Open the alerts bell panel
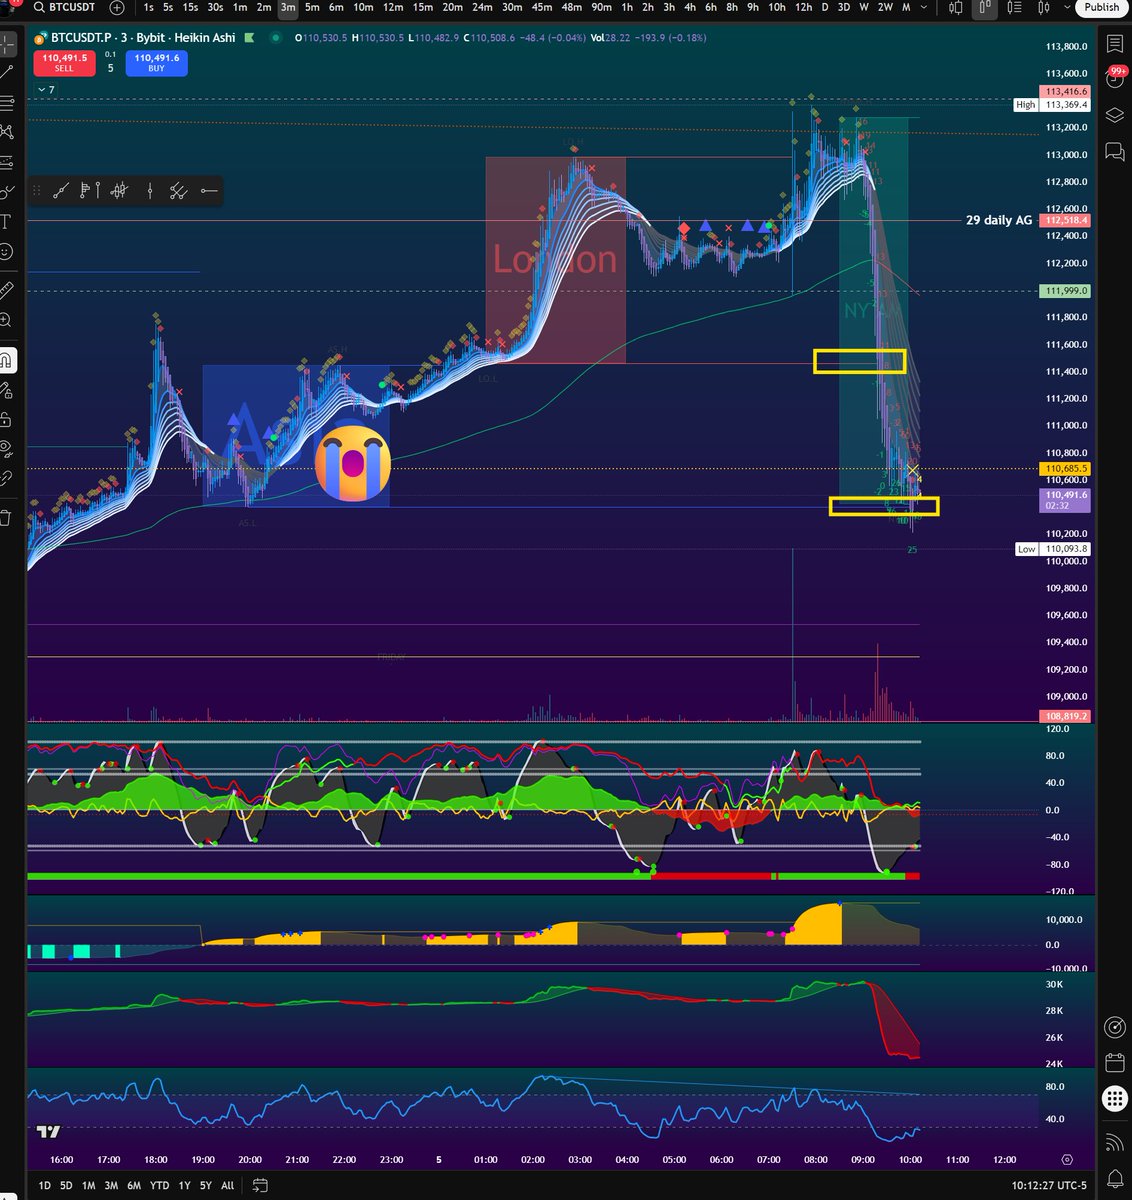The width and height of the screenshot is (1132, 1200). (1115, 1177)
